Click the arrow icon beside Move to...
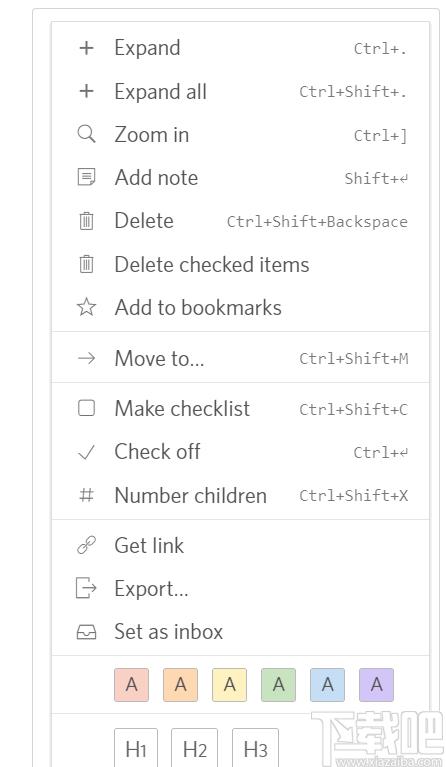 (x=86, y=358)
